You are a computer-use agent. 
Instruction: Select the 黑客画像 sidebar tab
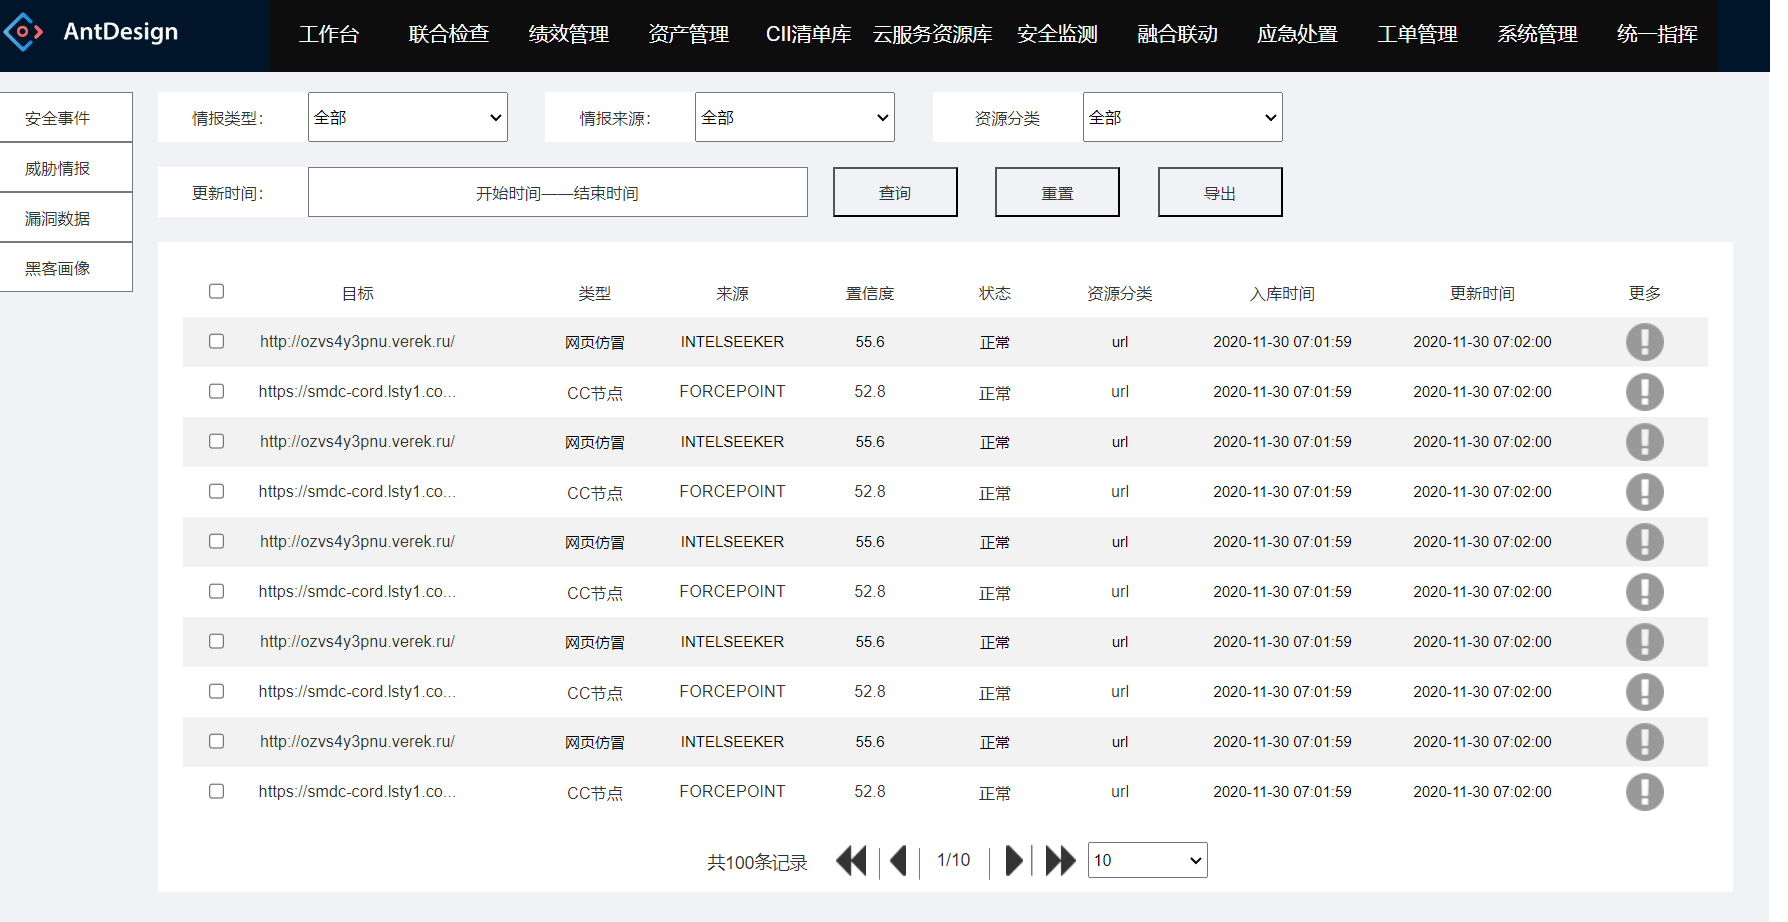pos(66,267)
